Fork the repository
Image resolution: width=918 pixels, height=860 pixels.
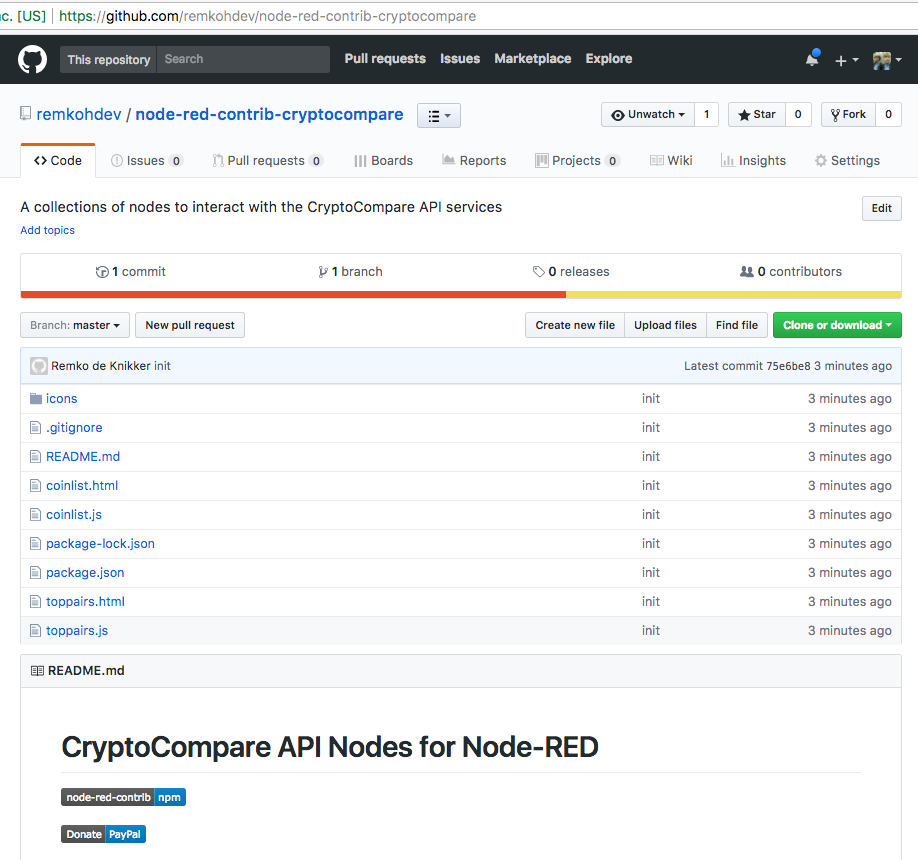[848, 114]
